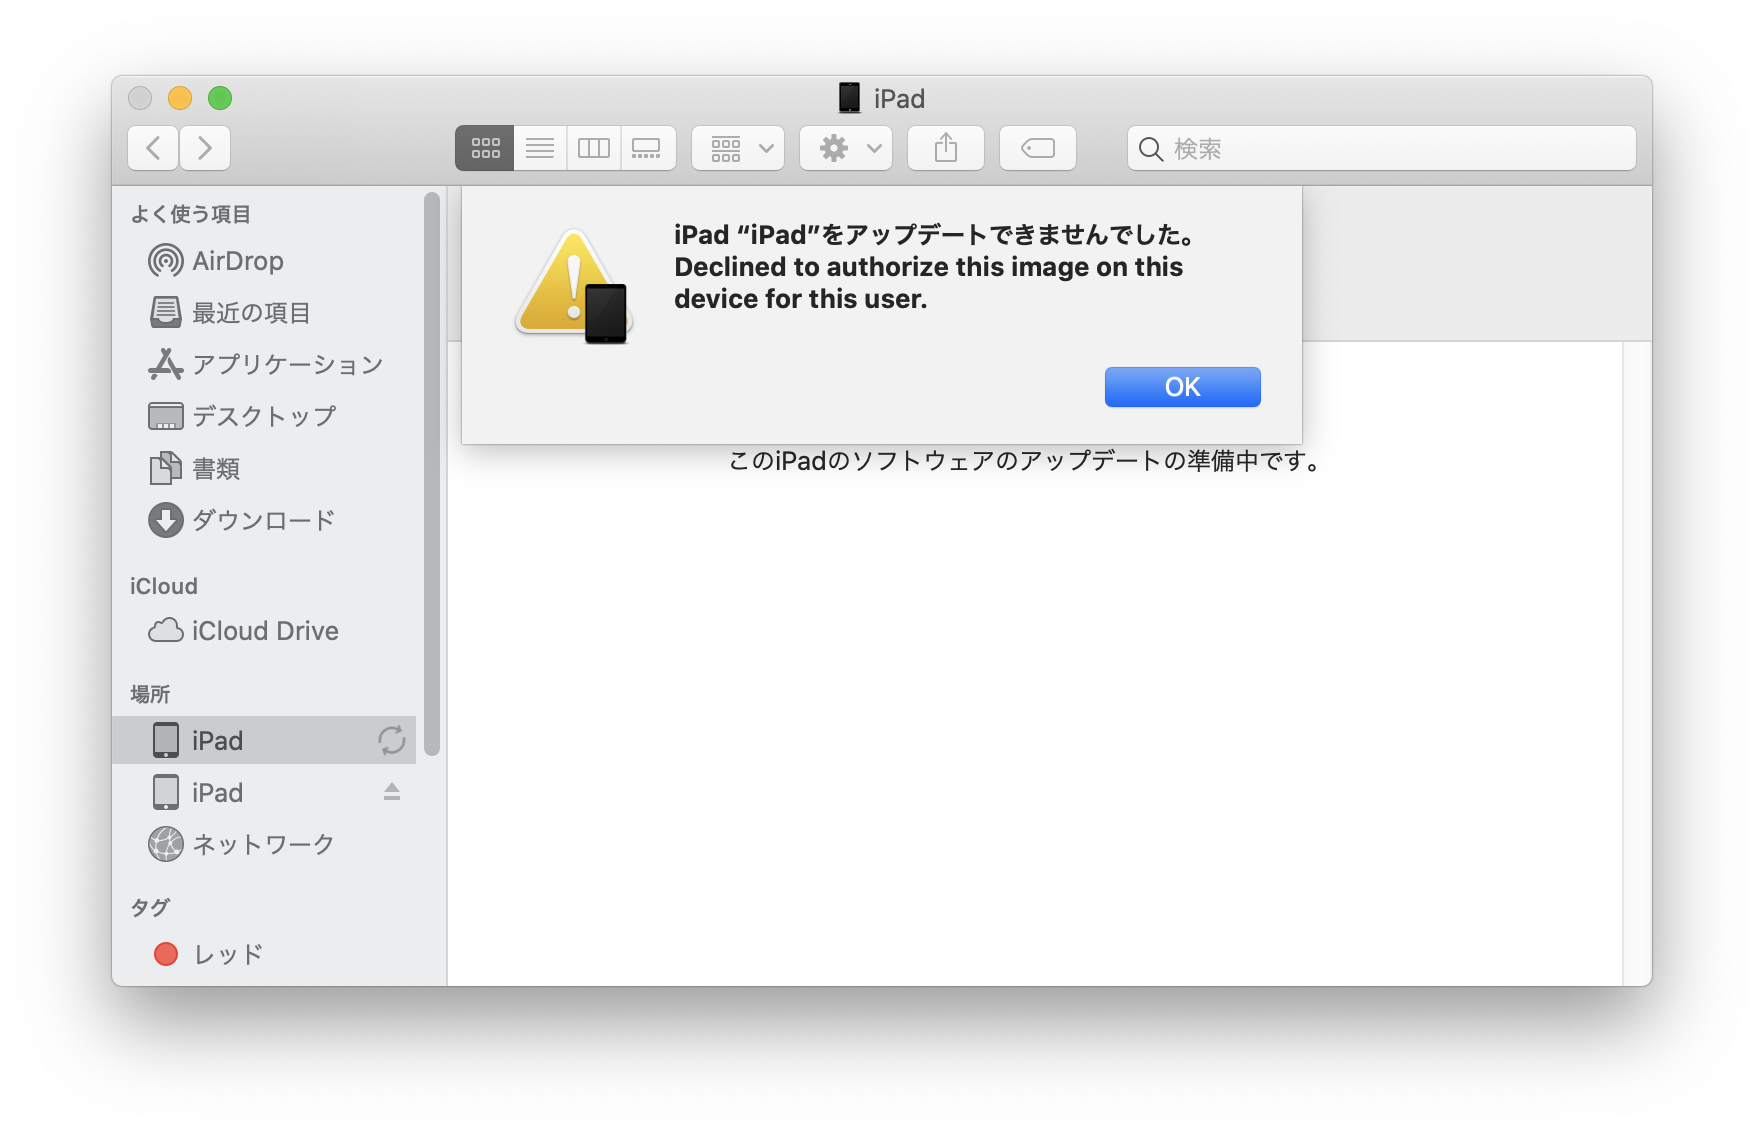Click the iCloud section header
The width and height of the screenshot is (1764, 1134).
click(164, 586)
